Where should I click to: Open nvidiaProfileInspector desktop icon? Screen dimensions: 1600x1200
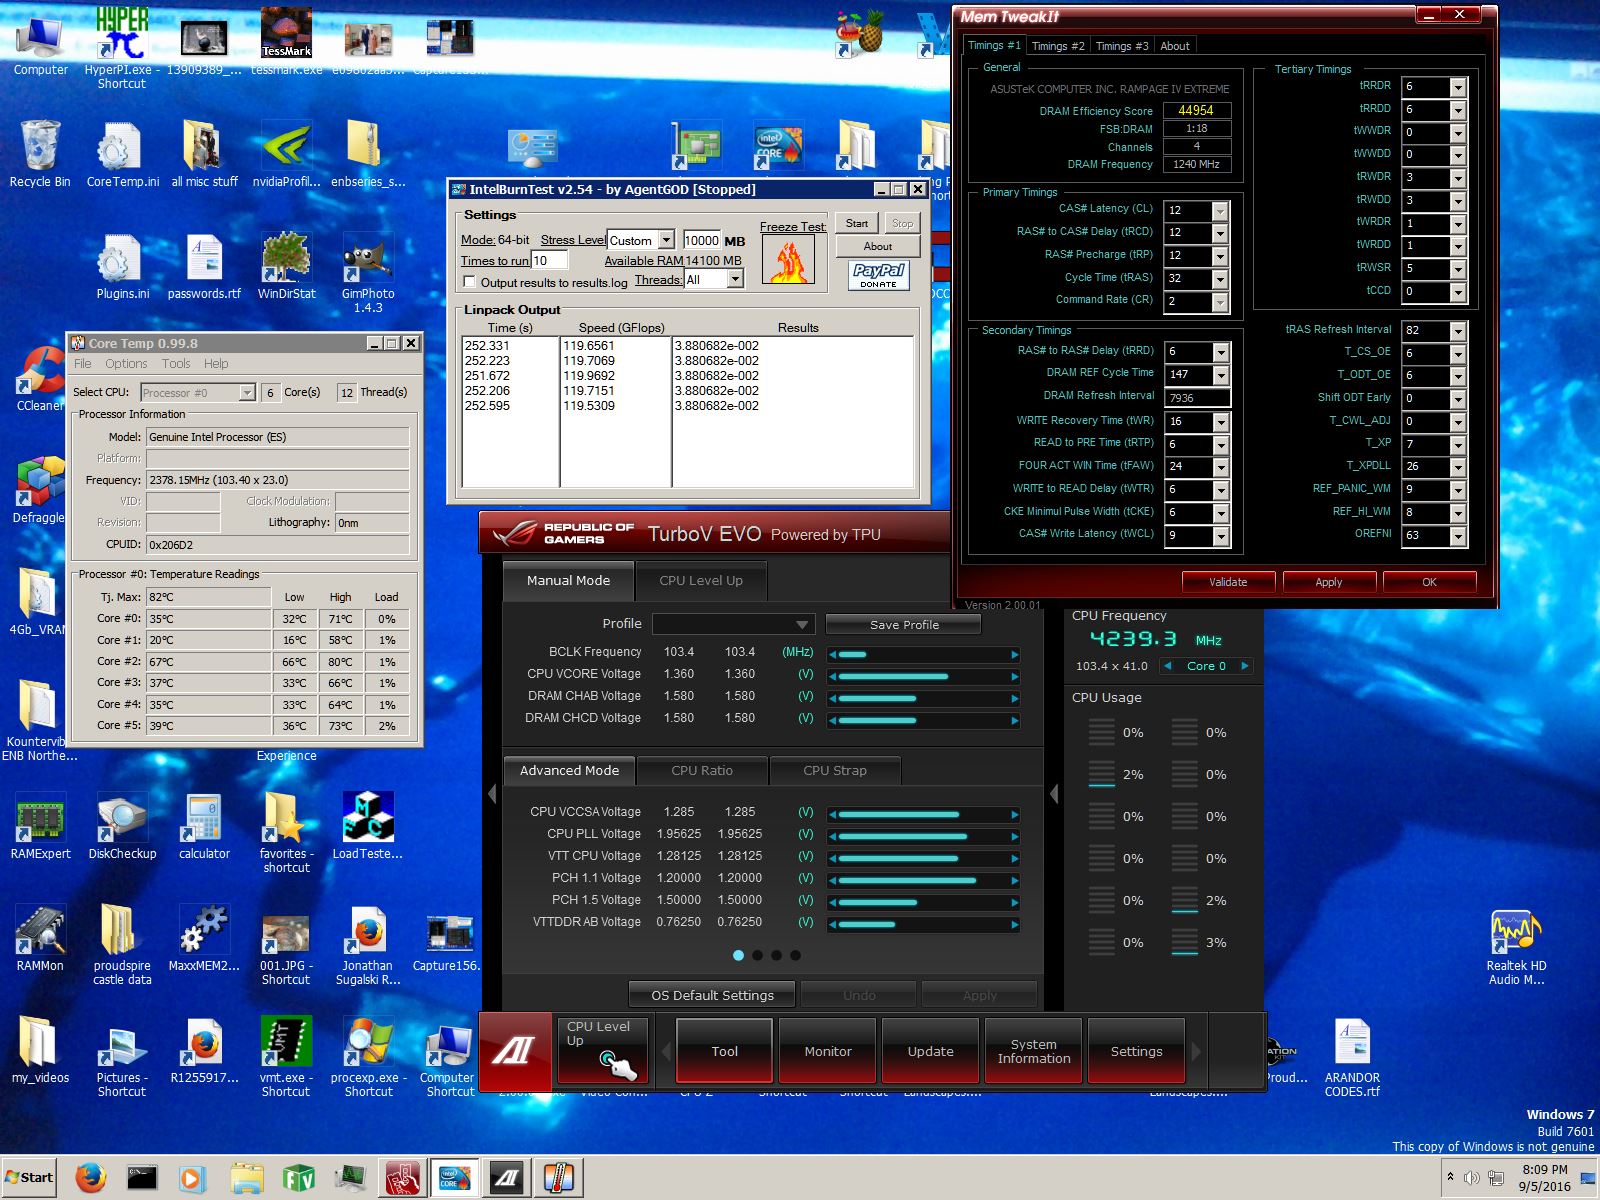[x=286, y=154]
